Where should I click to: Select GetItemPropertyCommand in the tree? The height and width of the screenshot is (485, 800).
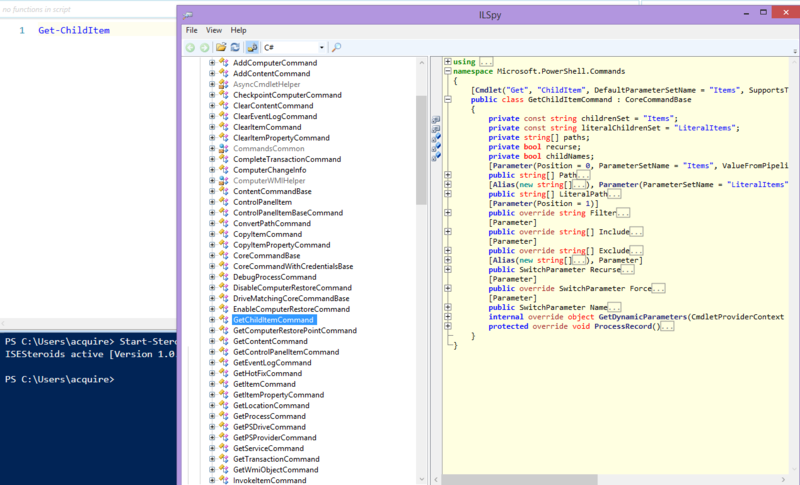[x=279, y=395]
